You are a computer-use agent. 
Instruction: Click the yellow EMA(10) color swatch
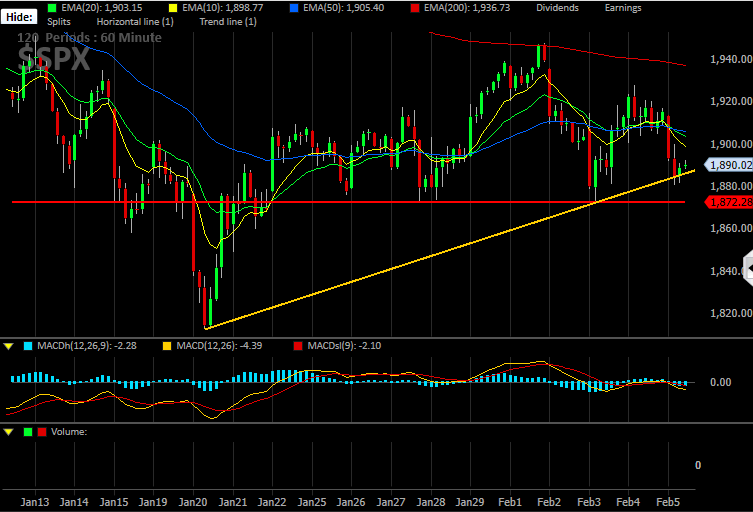(x=173, y=8)
